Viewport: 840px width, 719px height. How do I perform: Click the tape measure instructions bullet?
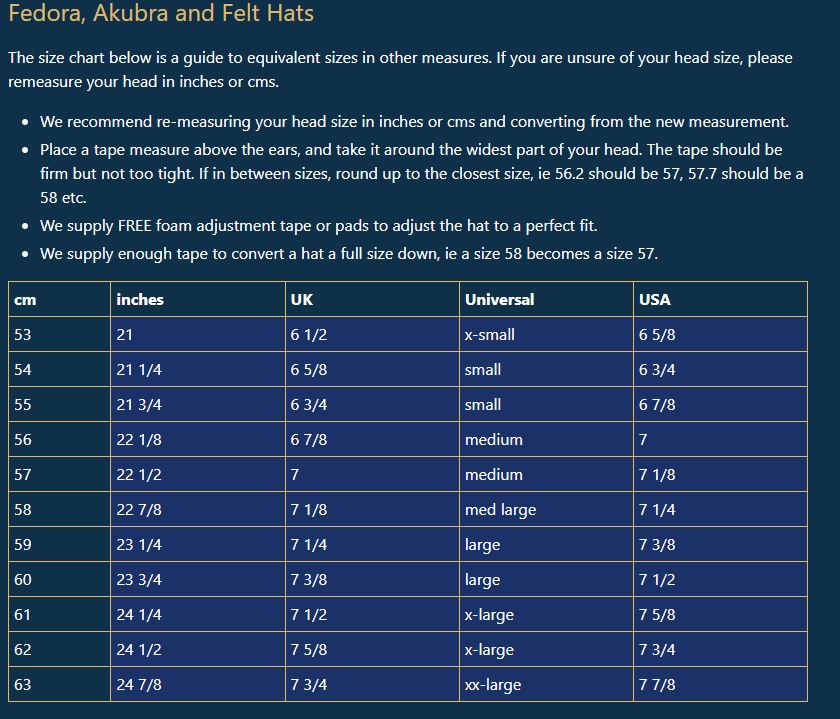422,174
